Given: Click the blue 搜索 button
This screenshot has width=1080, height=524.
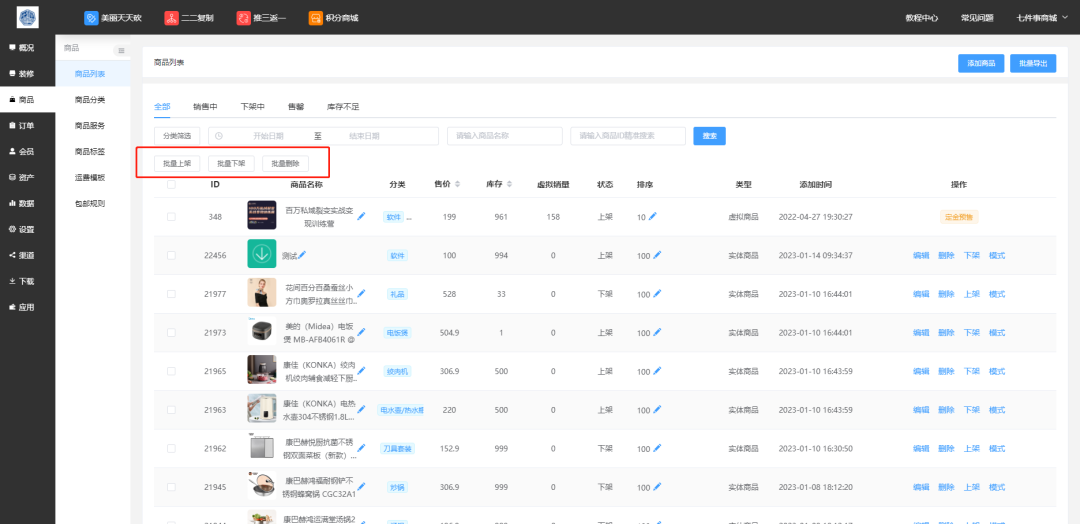Looking at the screenshot, I should (709, 136).
